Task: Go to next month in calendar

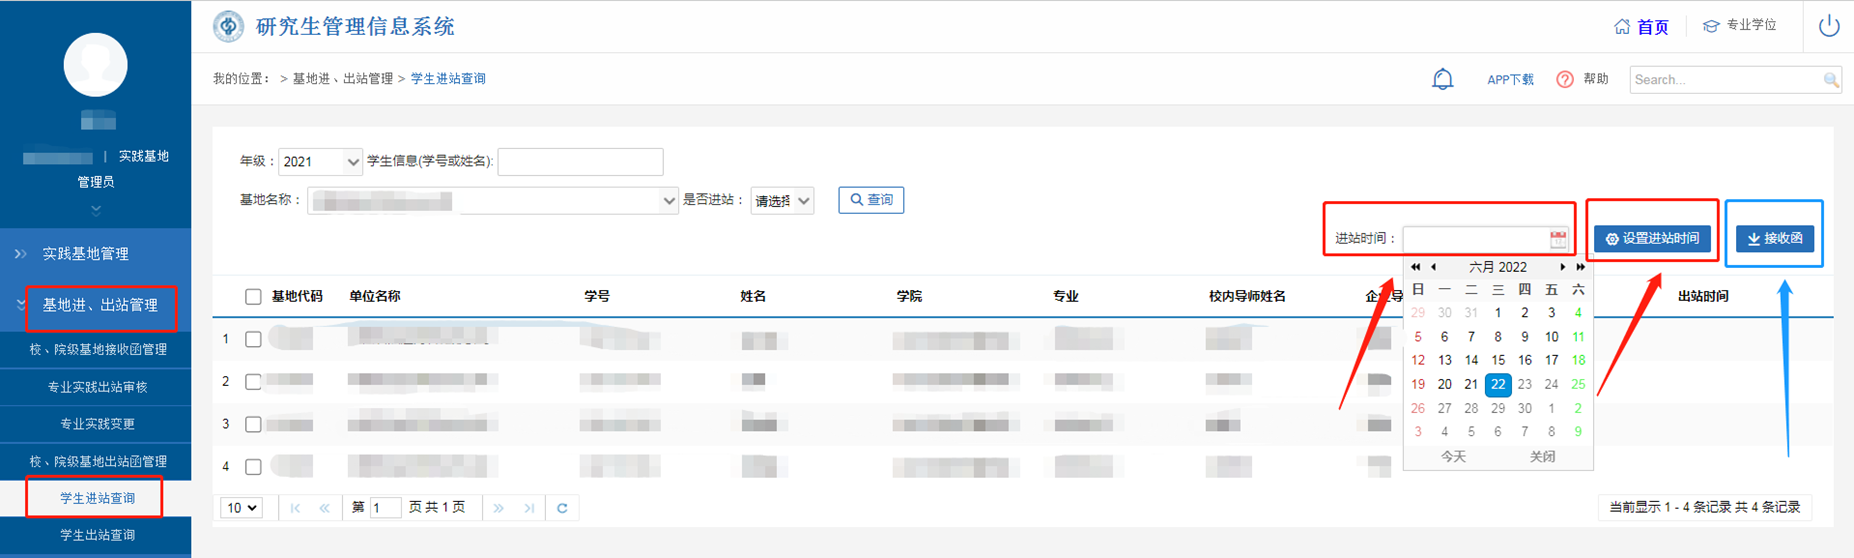Action: click(x=1562, y=267)
